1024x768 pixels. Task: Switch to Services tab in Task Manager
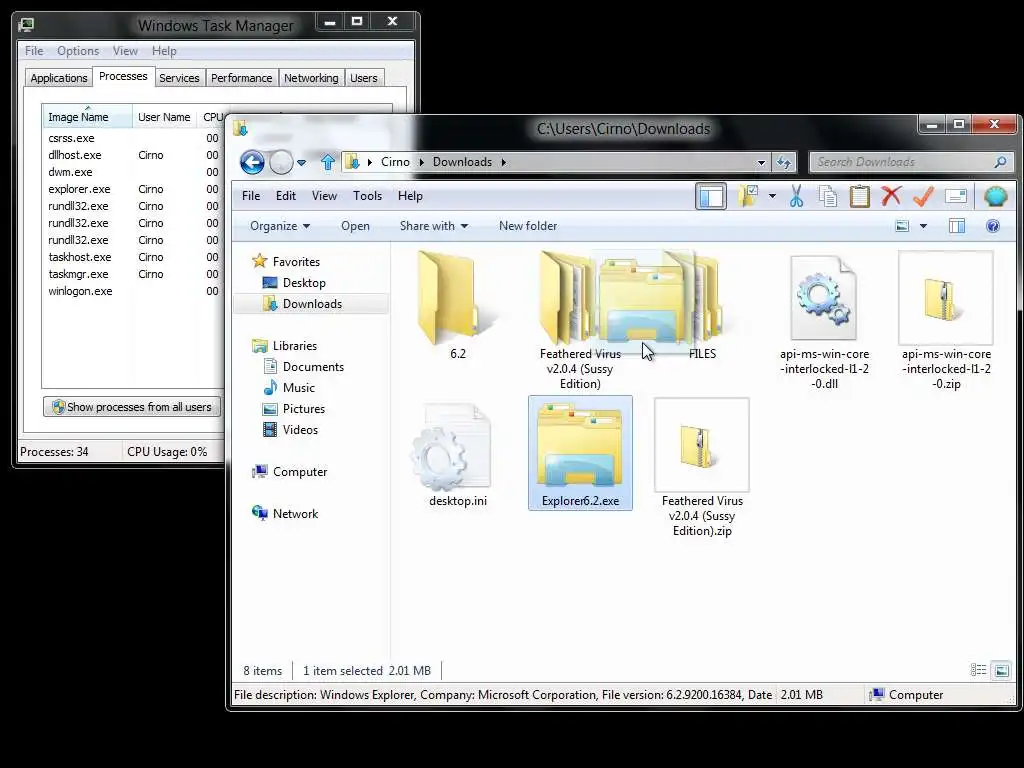tap(179, 78)
